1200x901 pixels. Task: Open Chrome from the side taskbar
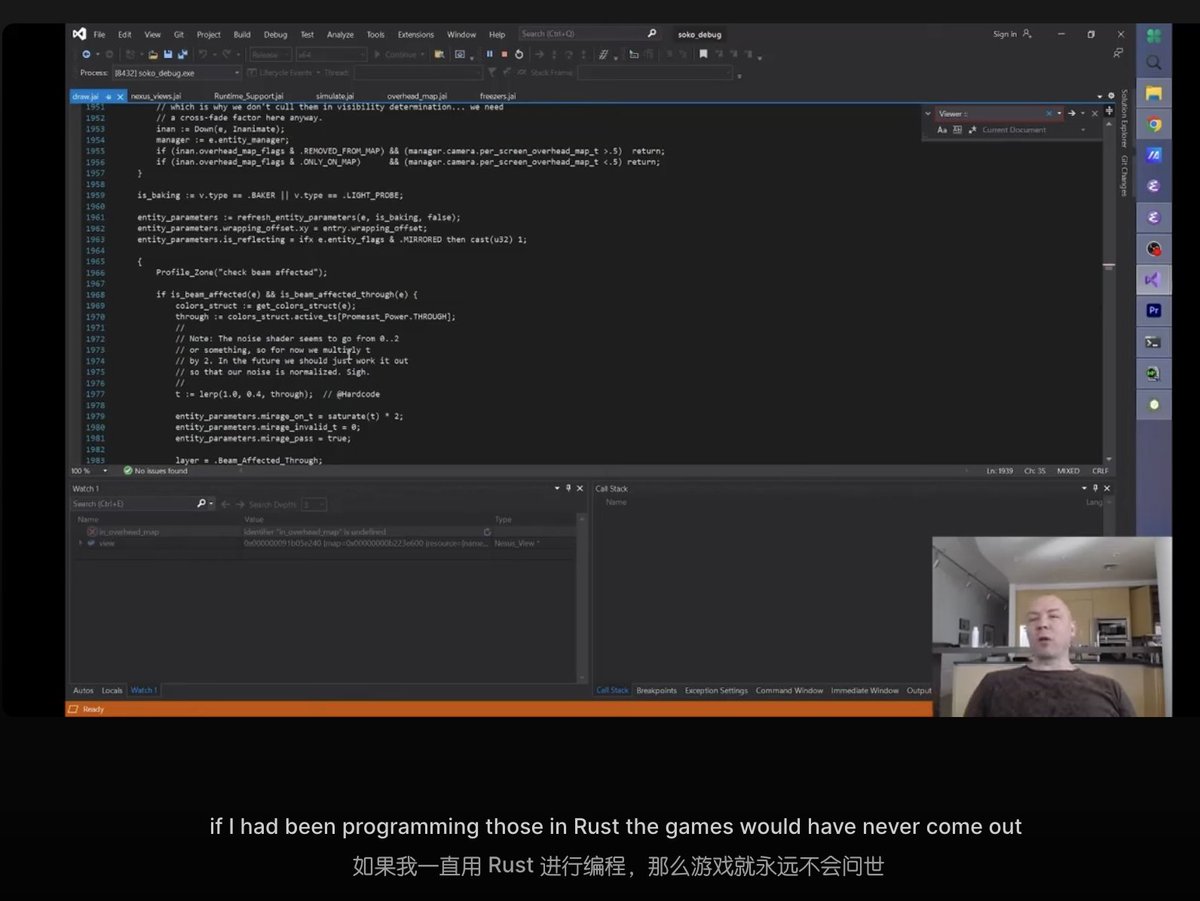[x=1154, y=125]
